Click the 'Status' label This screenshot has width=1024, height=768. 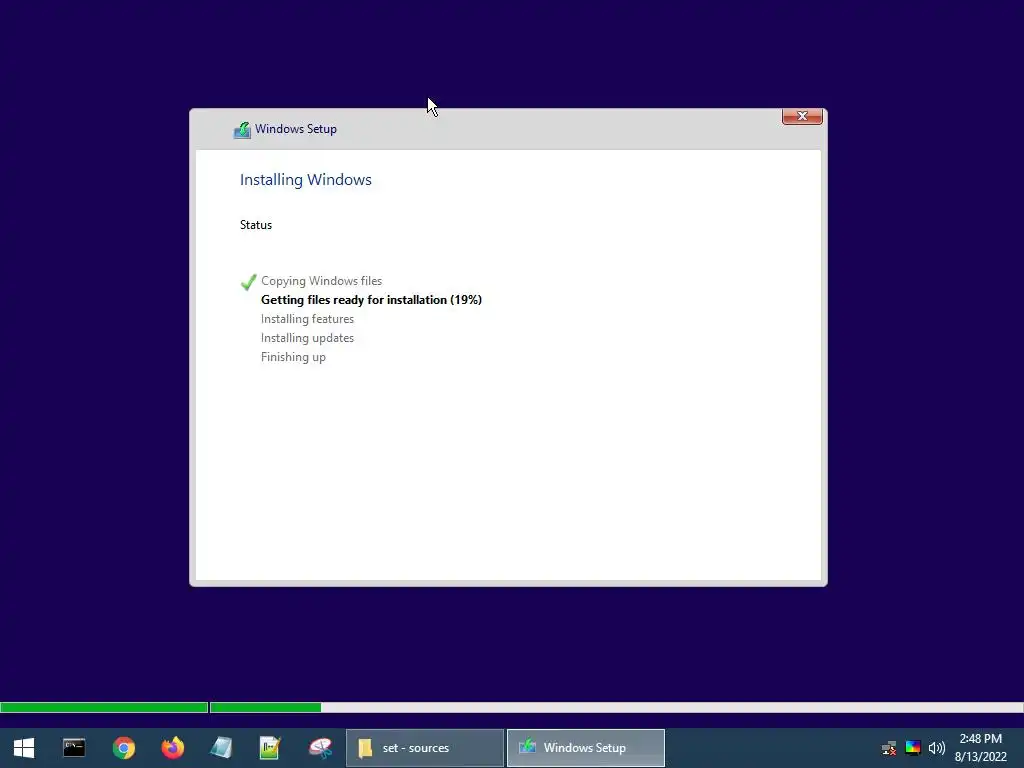coord(255,225)
